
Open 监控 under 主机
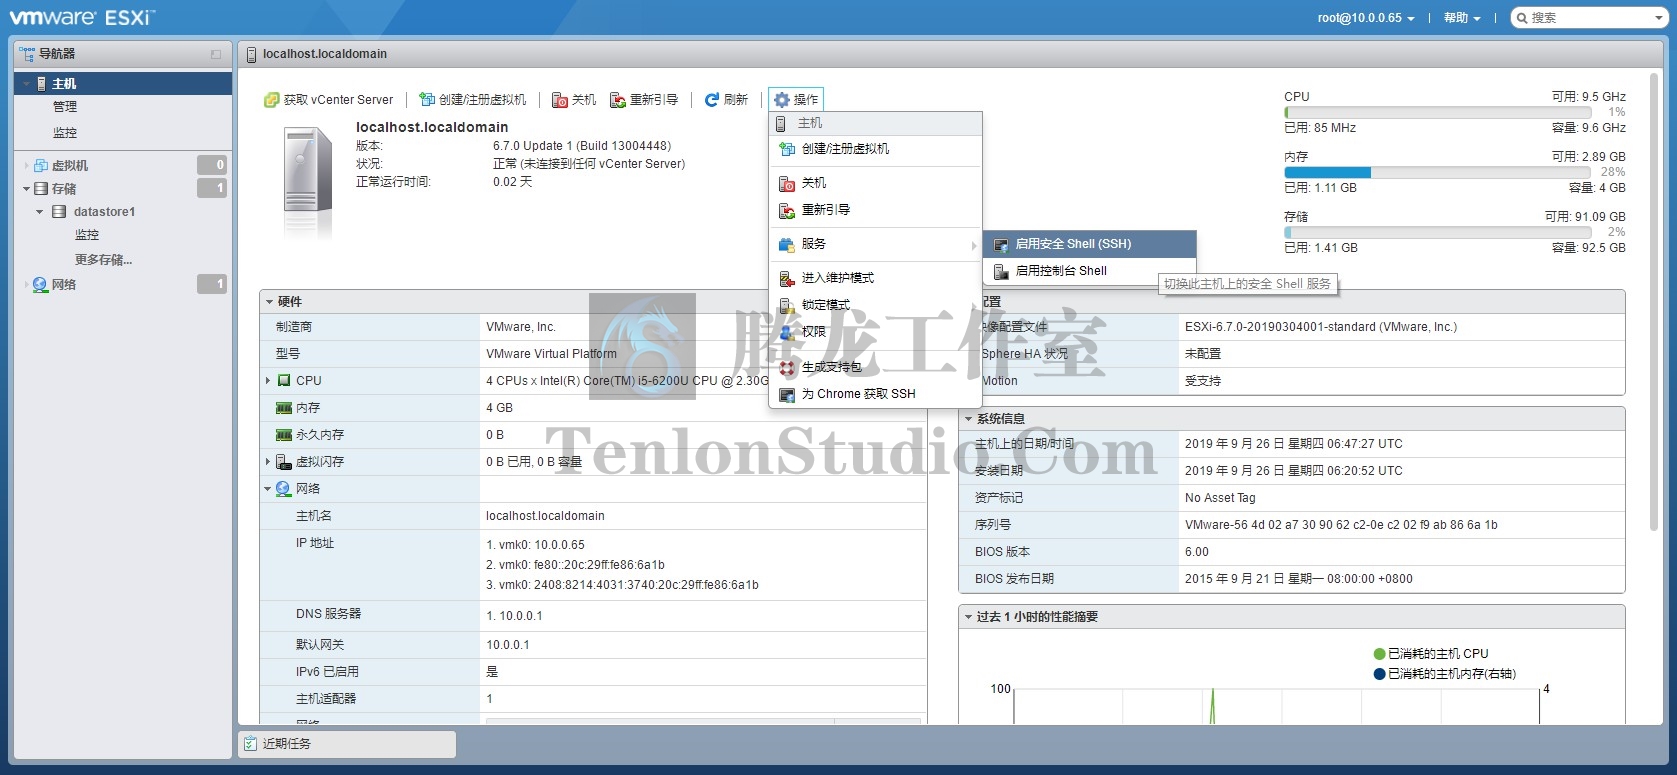coord(65,133)
